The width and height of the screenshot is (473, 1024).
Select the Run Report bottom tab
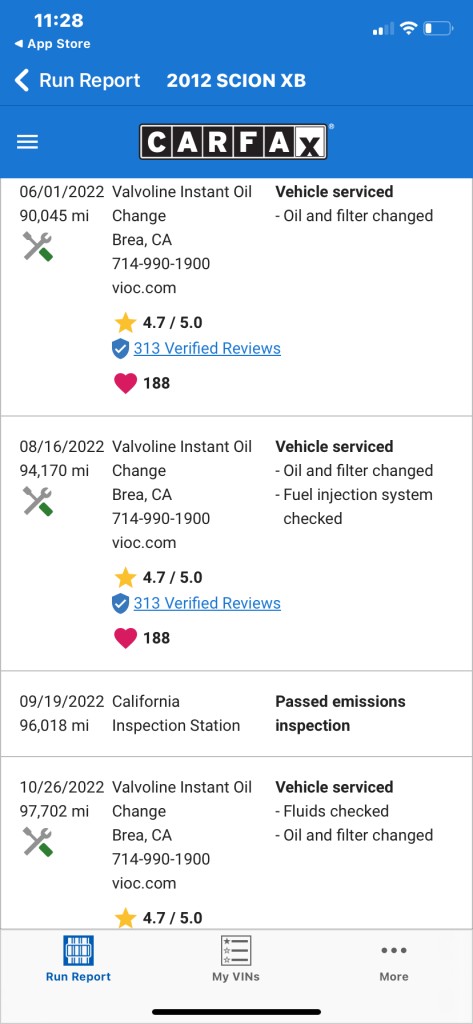(78, 959)
